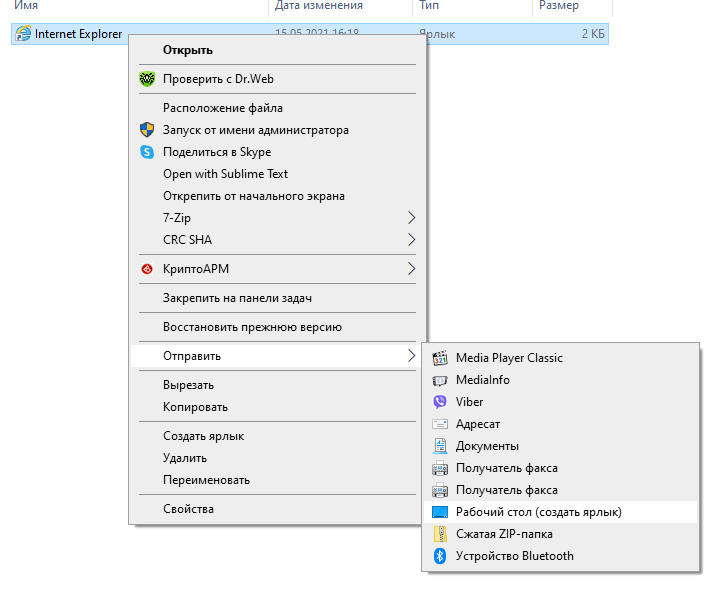Open the CRC SHA menu entry
Screen dimensions: 721x589
pos(277,240)
